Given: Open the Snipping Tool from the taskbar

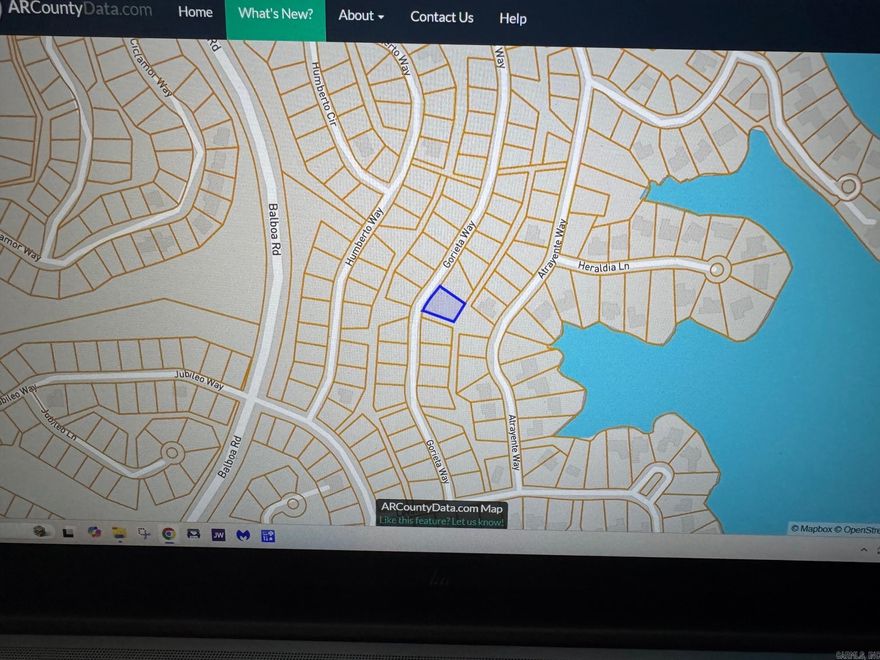Looking at the screenshot, I should (144, 534).
